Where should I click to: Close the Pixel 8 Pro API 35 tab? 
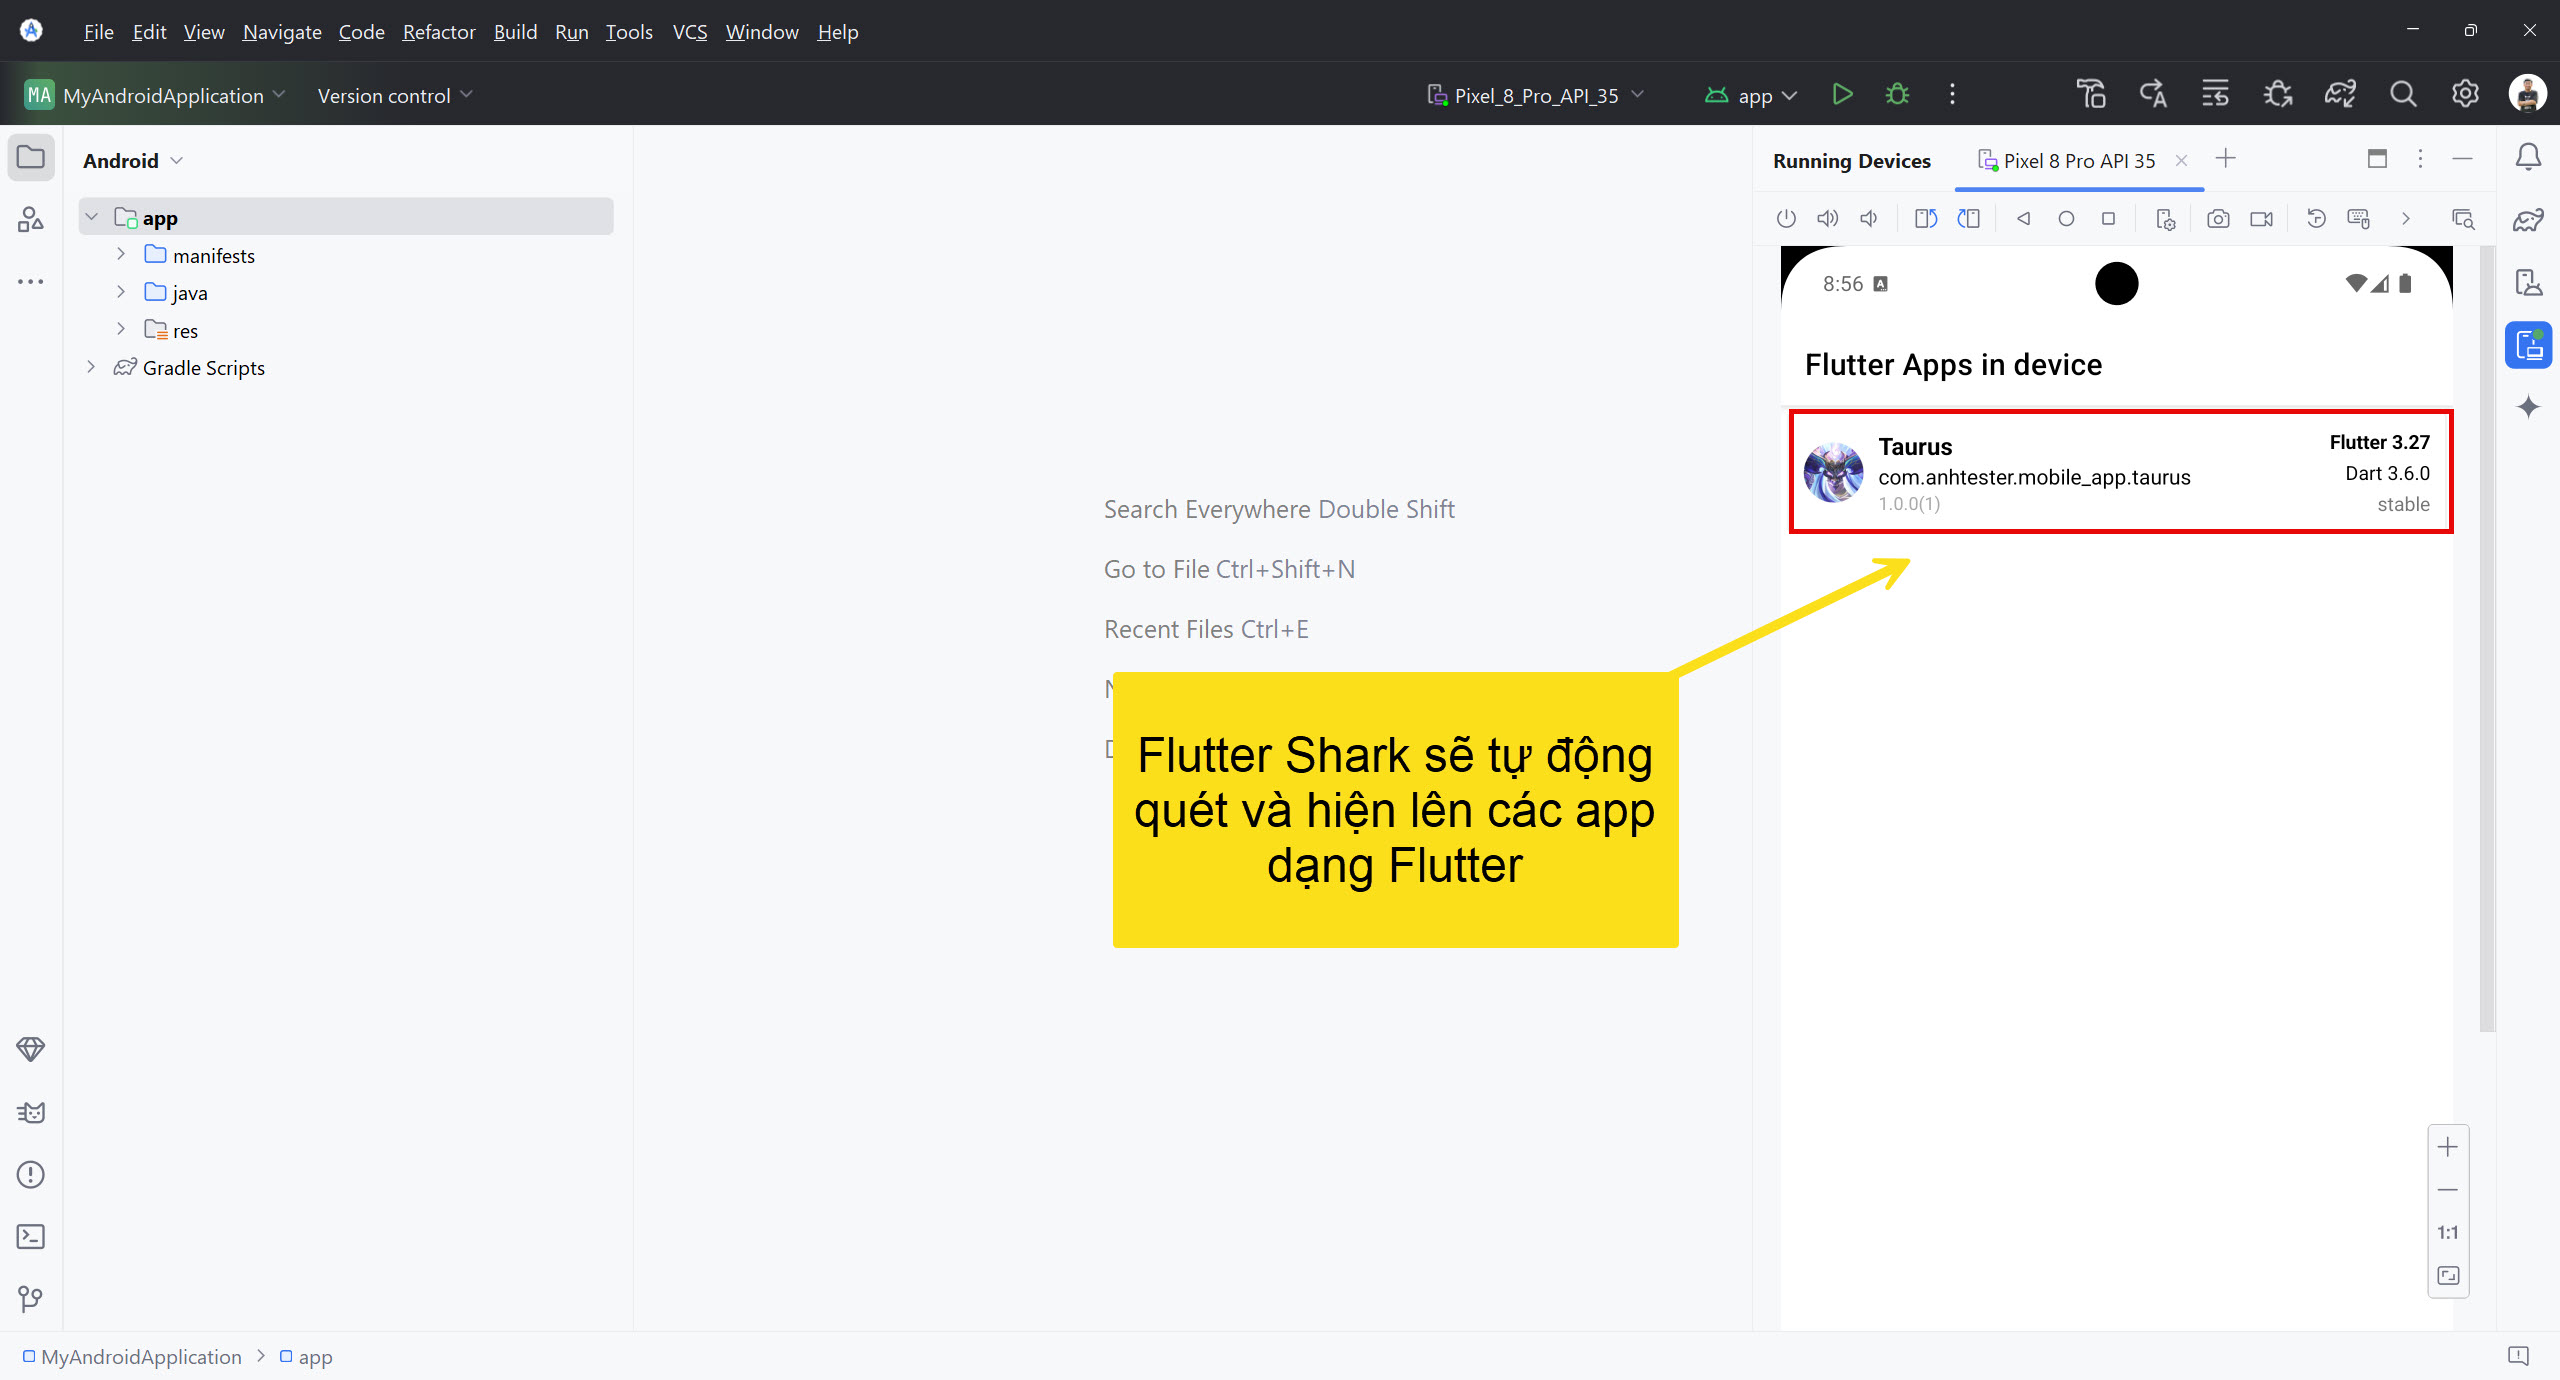2182,161
